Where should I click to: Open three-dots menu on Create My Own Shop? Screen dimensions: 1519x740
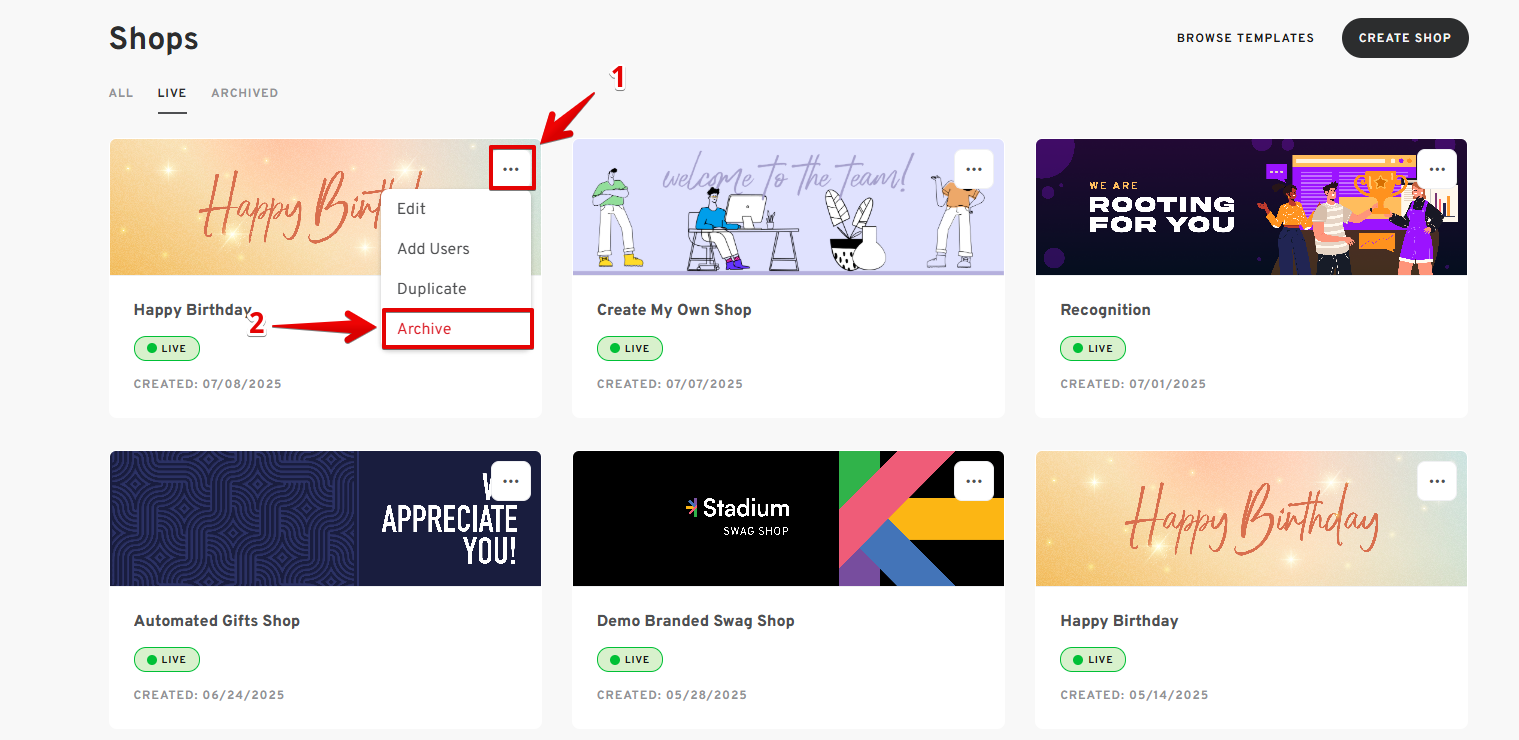[974, 169]
